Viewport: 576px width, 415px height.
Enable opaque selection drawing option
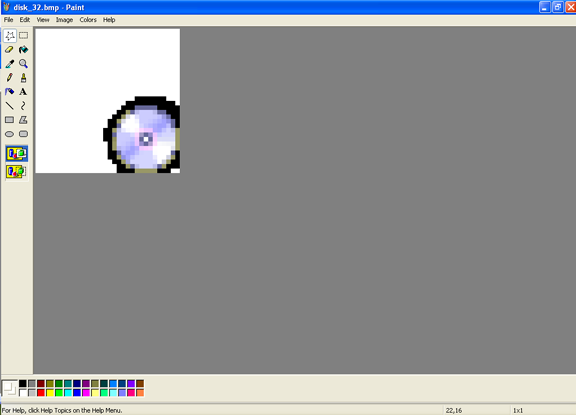coord(17,154)
